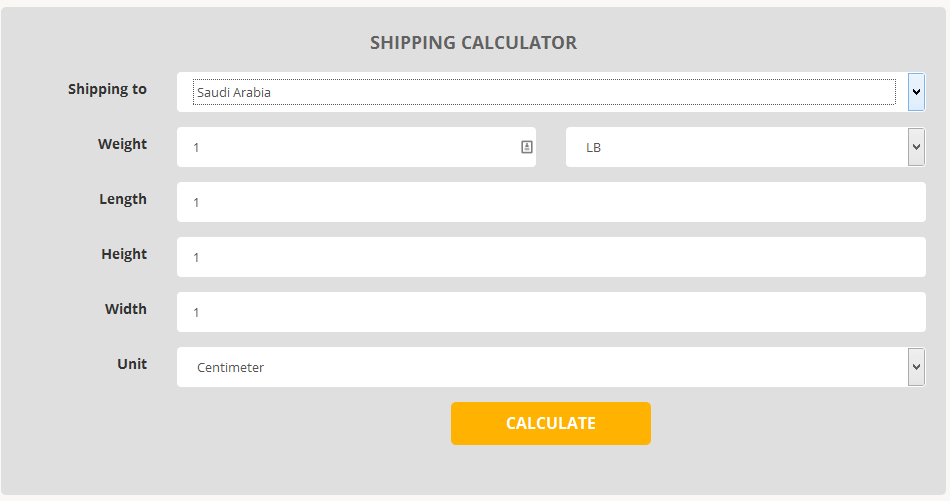The height and width of the screenshot is (501, 950).
Task: Click the "Weight" field label
Action: click(122, 144)
